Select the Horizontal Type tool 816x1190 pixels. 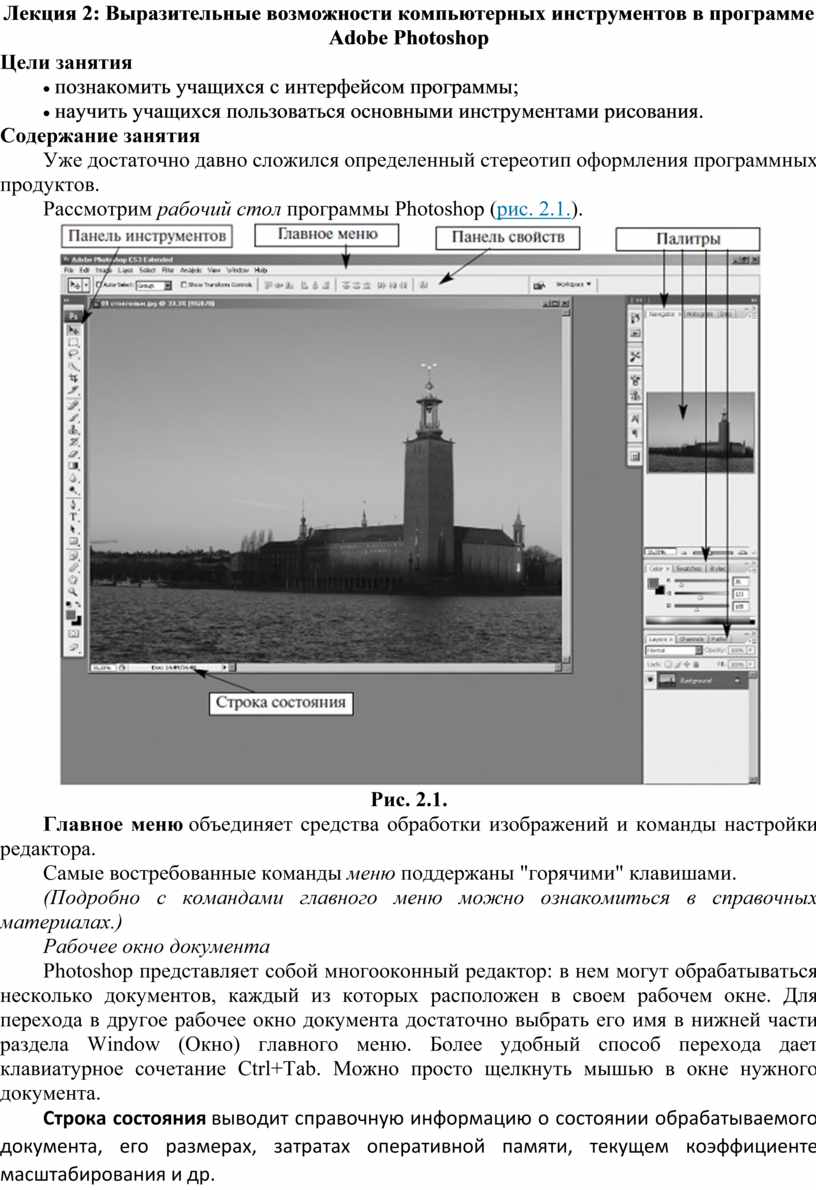pos(74,517)
